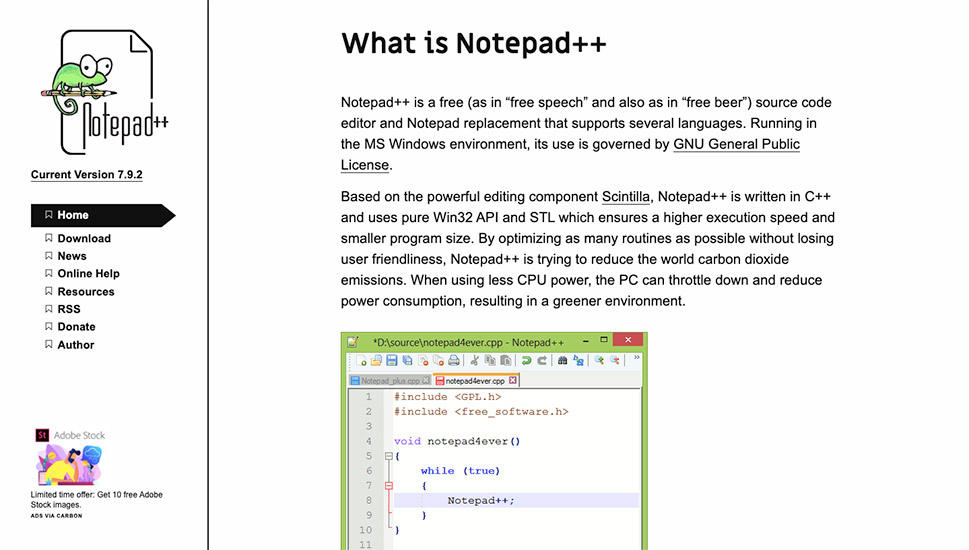The height and width of the screenshot is (550, 969).
Task: Go to the News section
Action: tap(72, 256)
